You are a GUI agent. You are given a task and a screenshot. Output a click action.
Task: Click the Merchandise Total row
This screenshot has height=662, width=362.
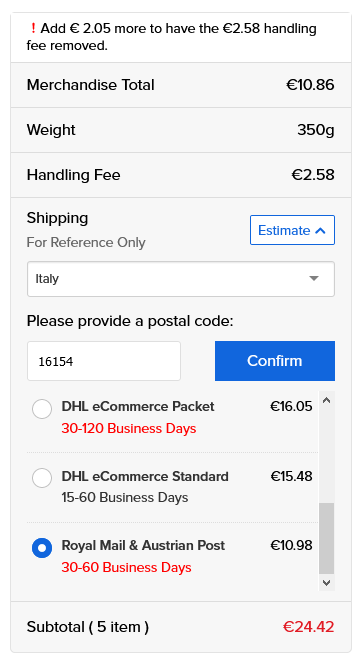(x=181, y=85)
